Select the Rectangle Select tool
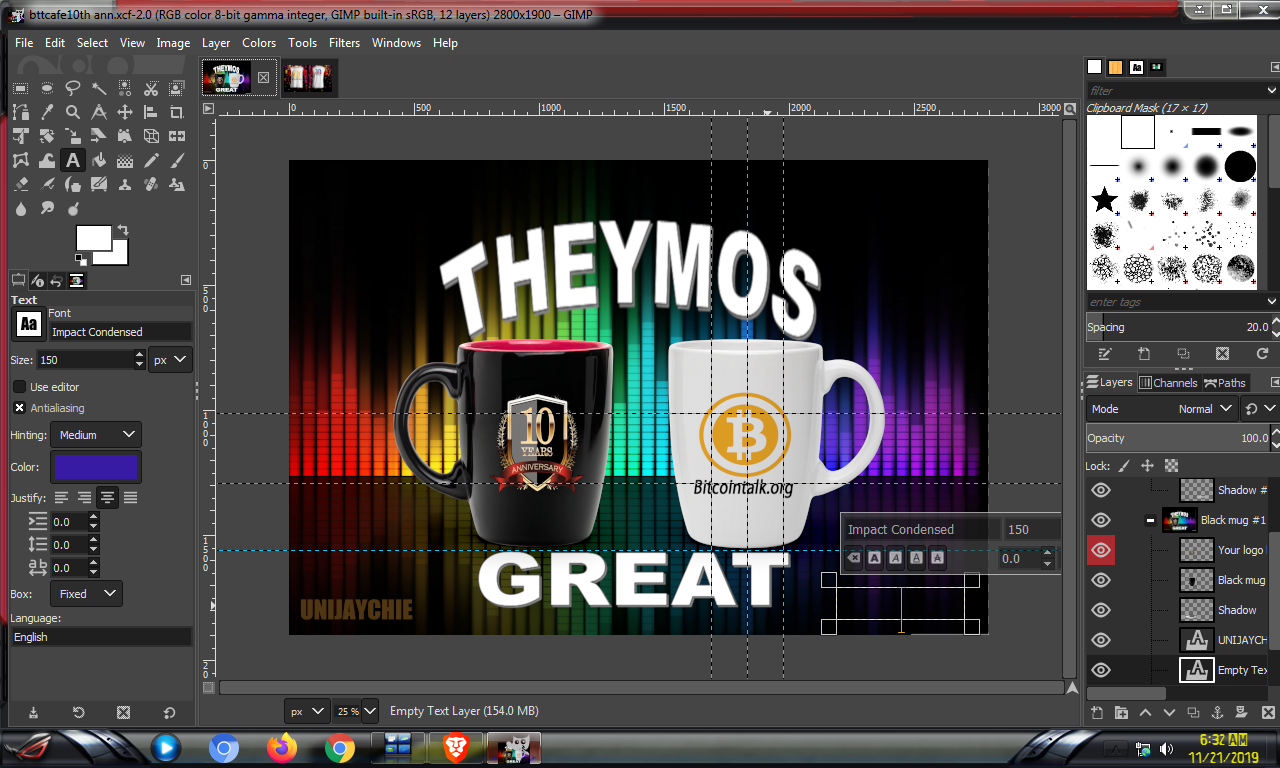Viewport: 1280px width, 768px height. [20, 88]
